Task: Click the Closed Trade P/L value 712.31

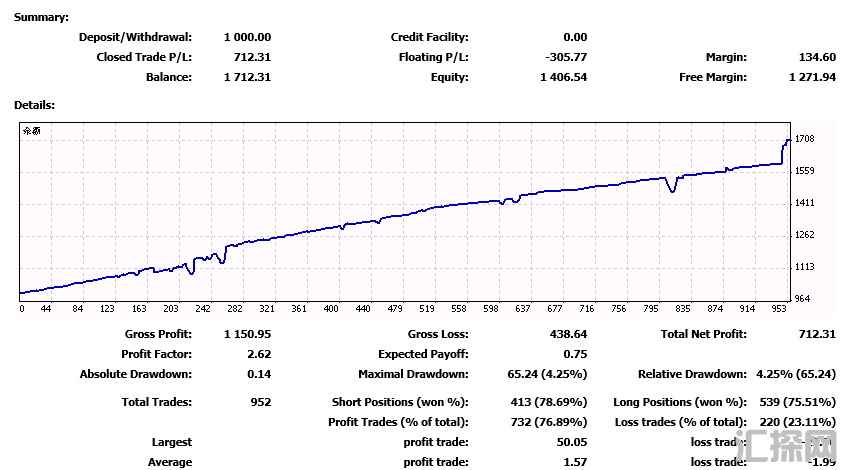Action: tap(252, 57)
